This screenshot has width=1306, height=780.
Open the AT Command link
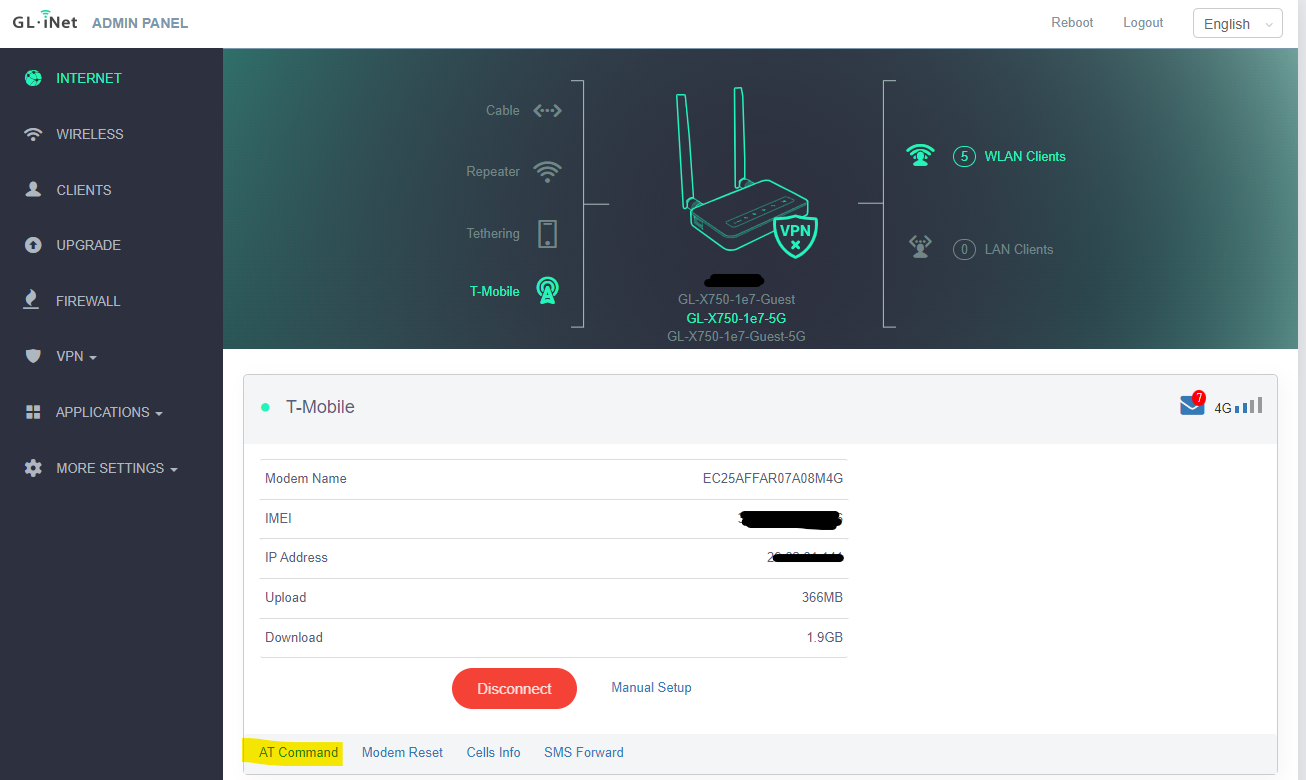click(298, 752)
